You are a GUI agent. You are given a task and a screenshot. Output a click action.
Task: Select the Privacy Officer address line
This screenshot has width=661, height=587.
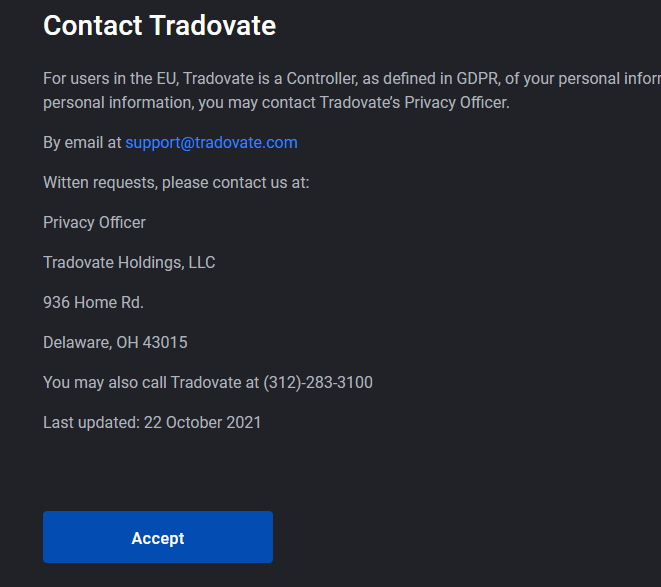click(94, 223)
